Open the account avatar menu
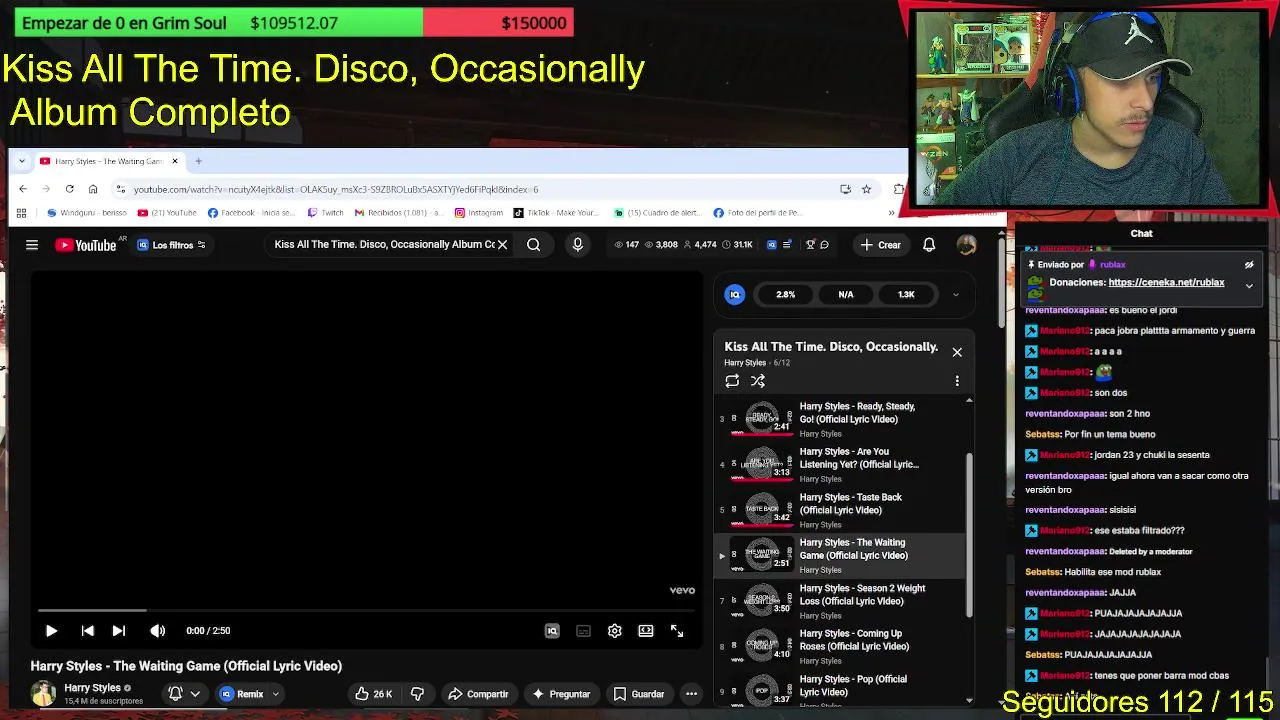 tap(966, 244)
